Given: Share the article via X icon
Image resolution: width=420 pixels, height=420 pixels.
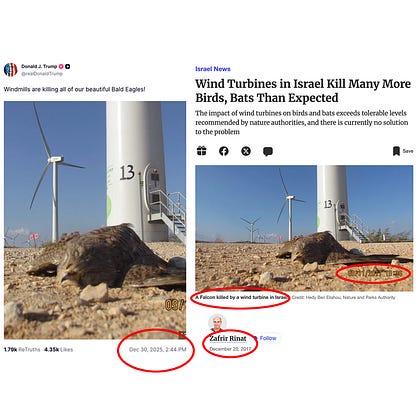Looking at the screenshot, I should click(x=246, y=151).
